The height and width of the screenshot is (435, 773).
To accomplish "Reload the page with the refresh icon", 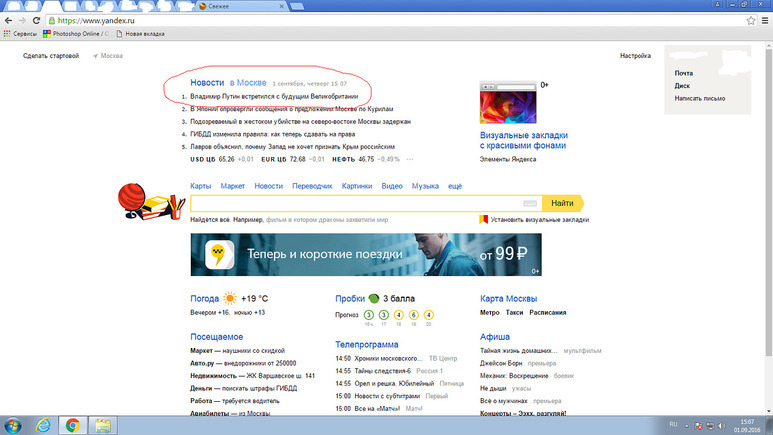I will click(x=36, y=20).
